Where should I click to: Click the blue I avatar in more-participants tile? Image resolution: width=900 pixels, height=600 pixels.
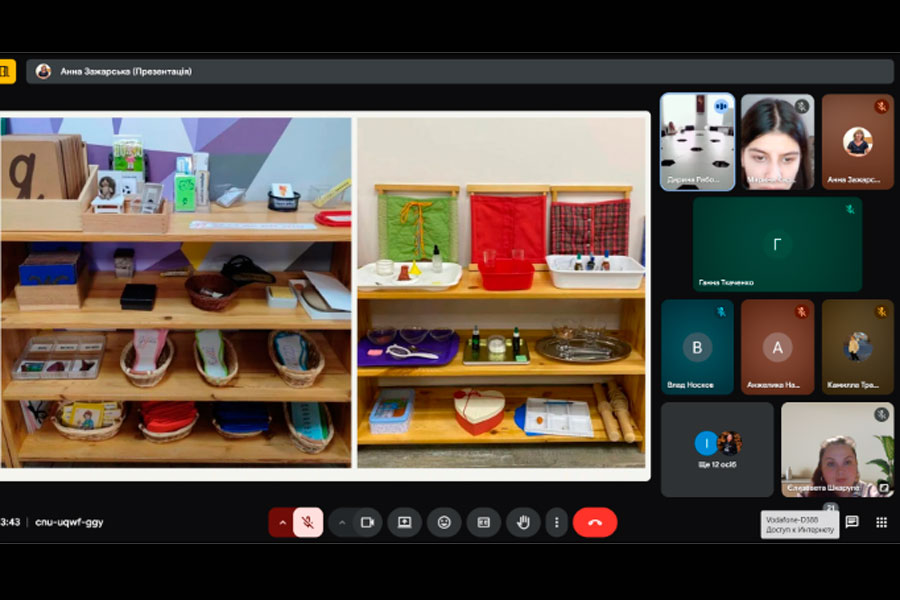[707, 443]
